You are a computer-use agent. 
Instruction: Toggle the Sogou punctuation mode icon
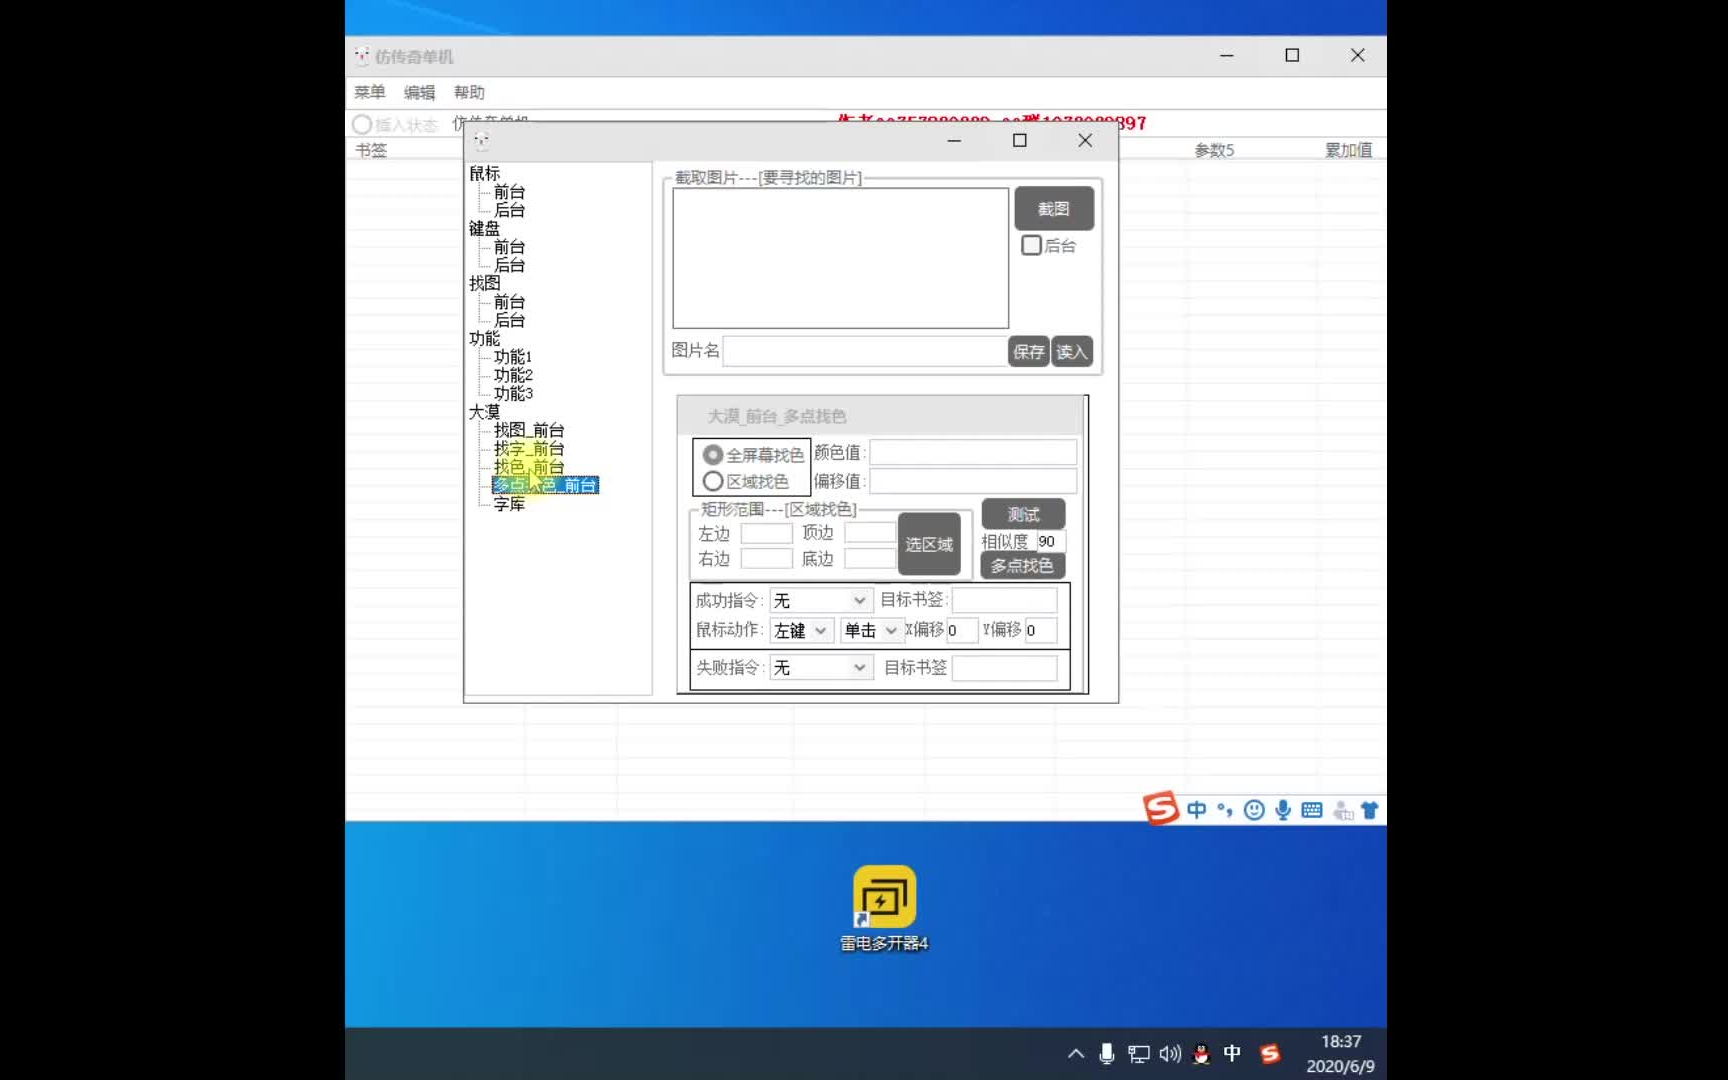1225,810
